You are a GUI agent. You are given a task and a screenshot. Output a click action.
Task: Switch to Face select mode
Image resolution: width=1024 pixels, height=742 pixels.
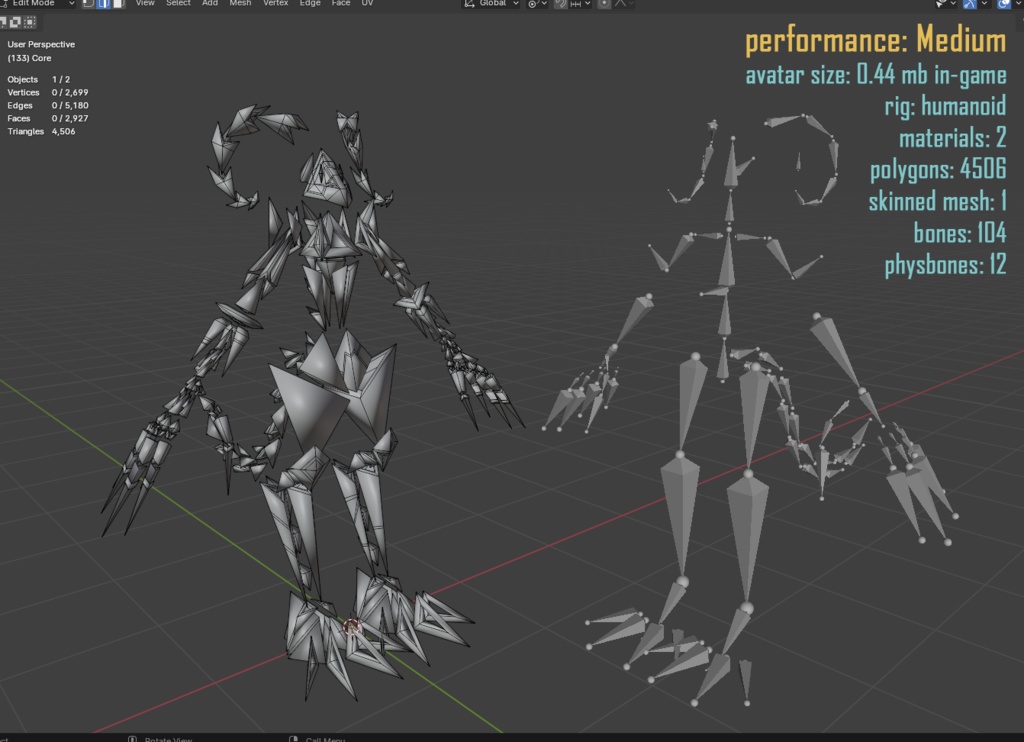[x=118, y=4]
